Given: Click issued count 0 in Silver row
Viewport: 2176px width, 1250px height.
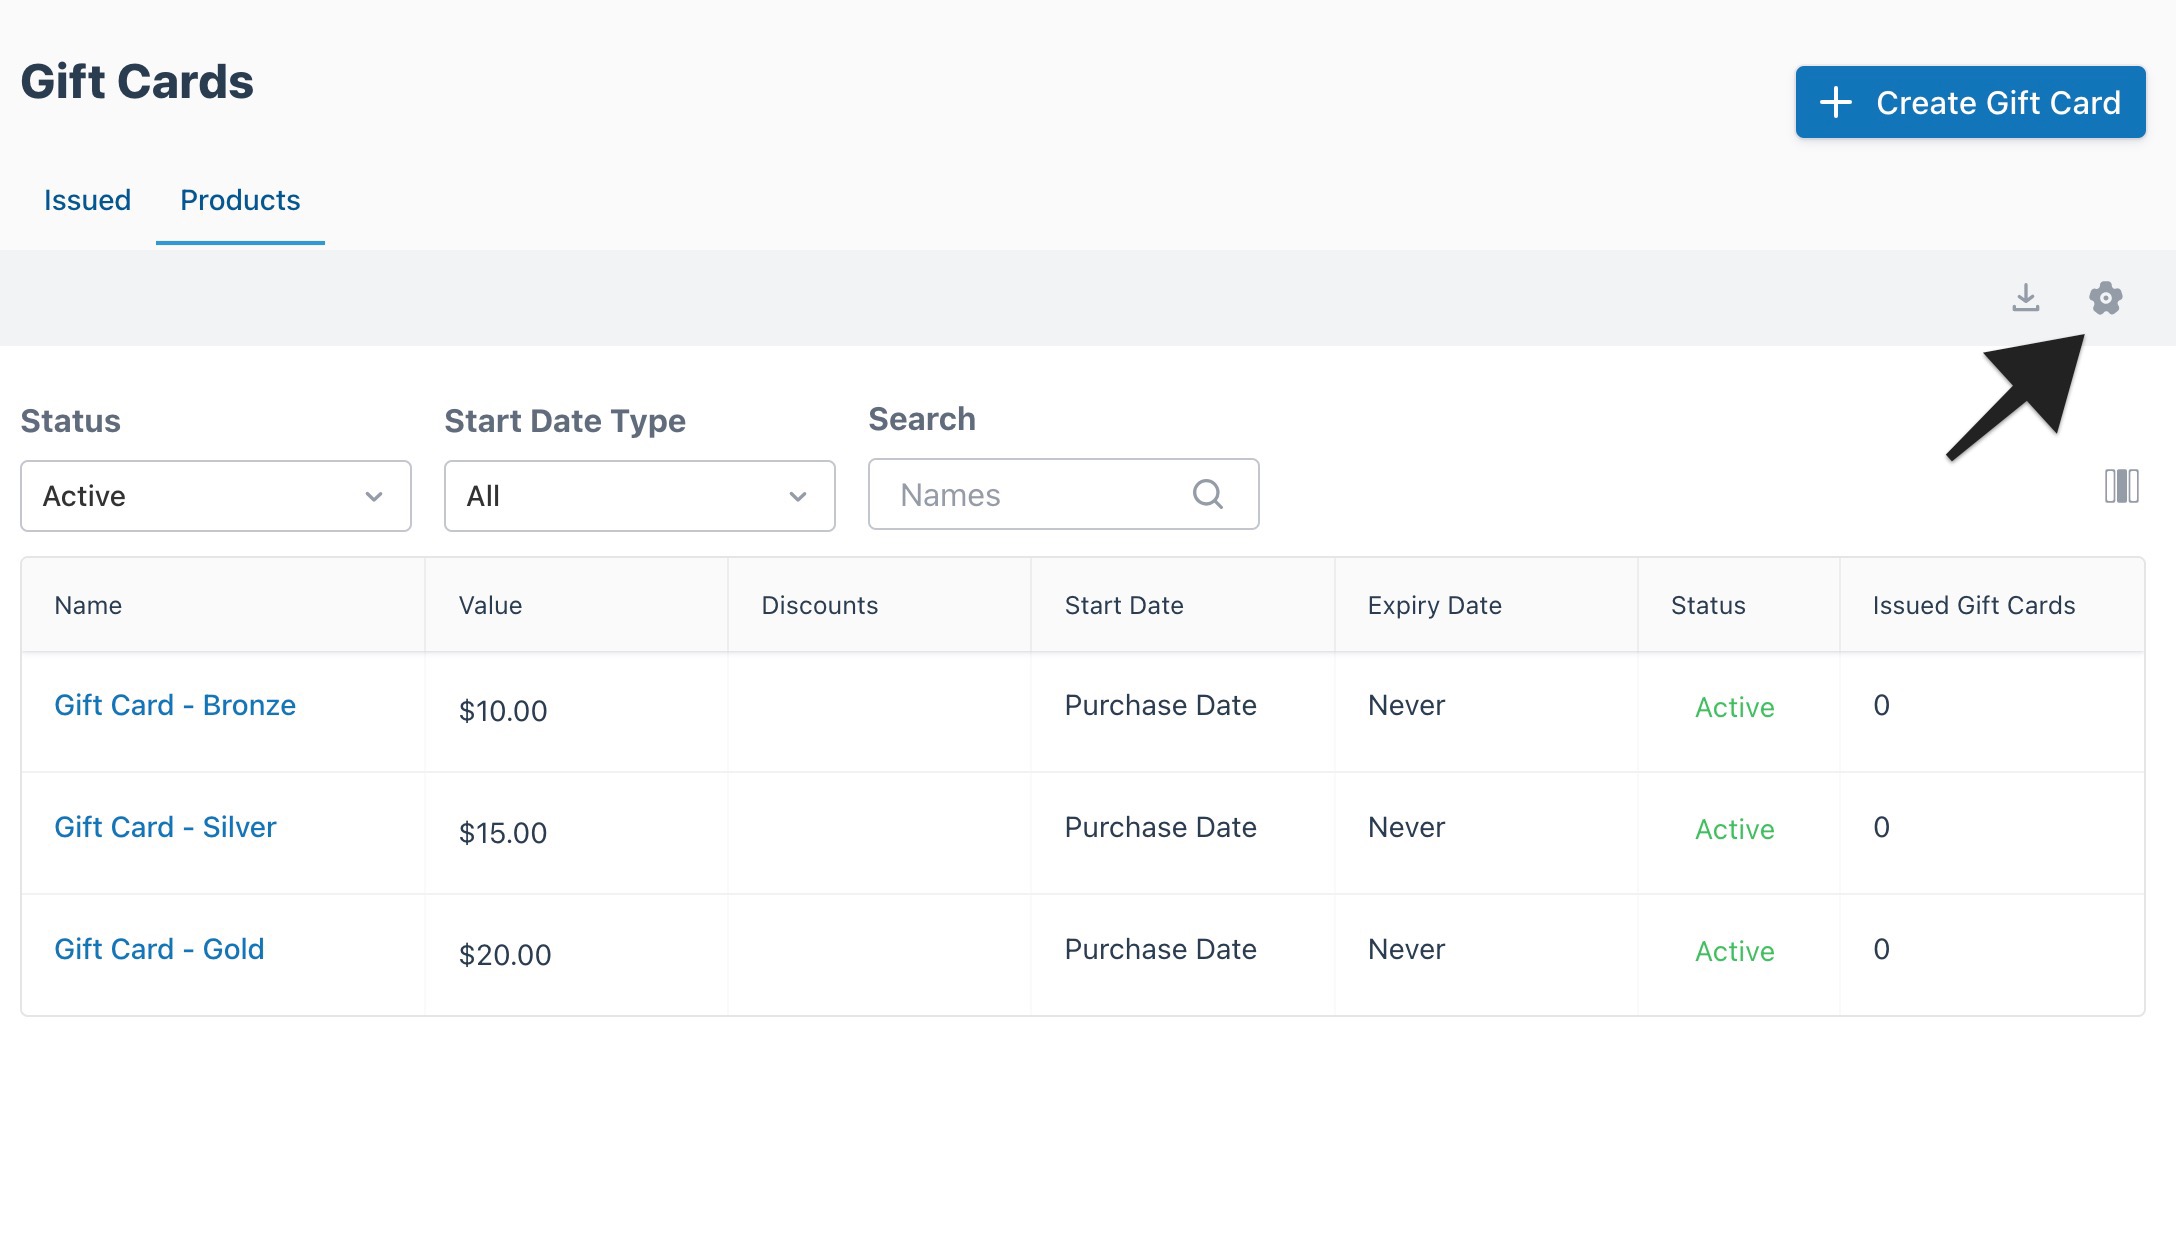Looking at the screenshot, I should [x=1881, y=827].
